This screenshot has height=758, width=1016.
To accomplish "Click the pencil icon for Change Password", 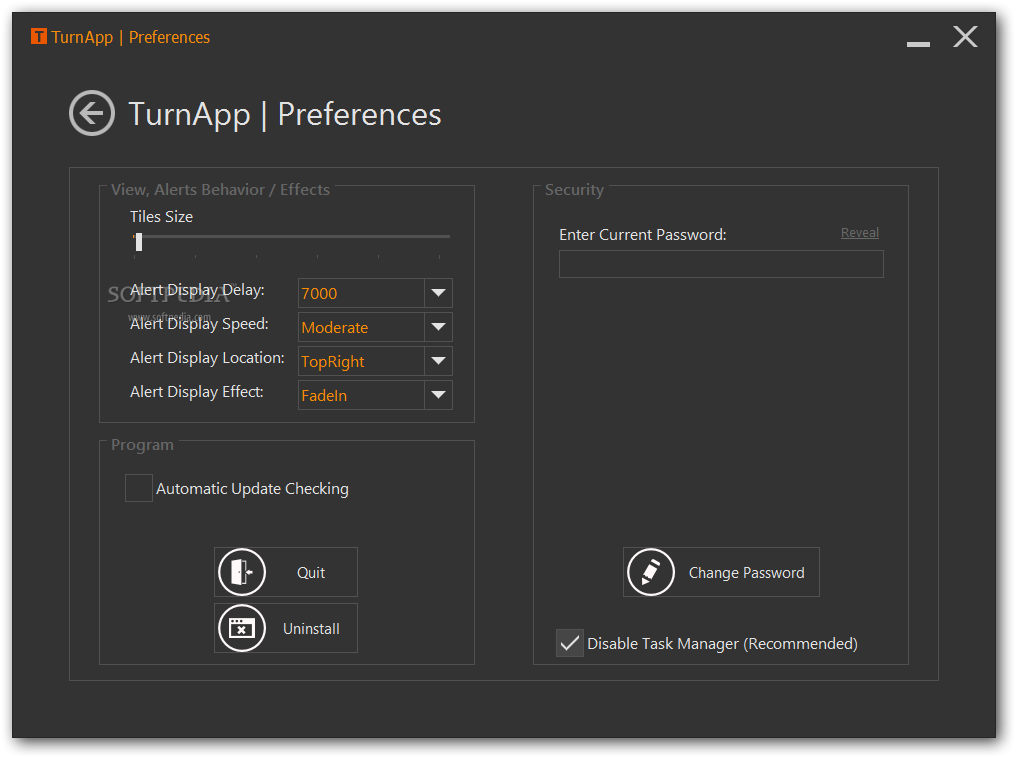I will 651,572.
